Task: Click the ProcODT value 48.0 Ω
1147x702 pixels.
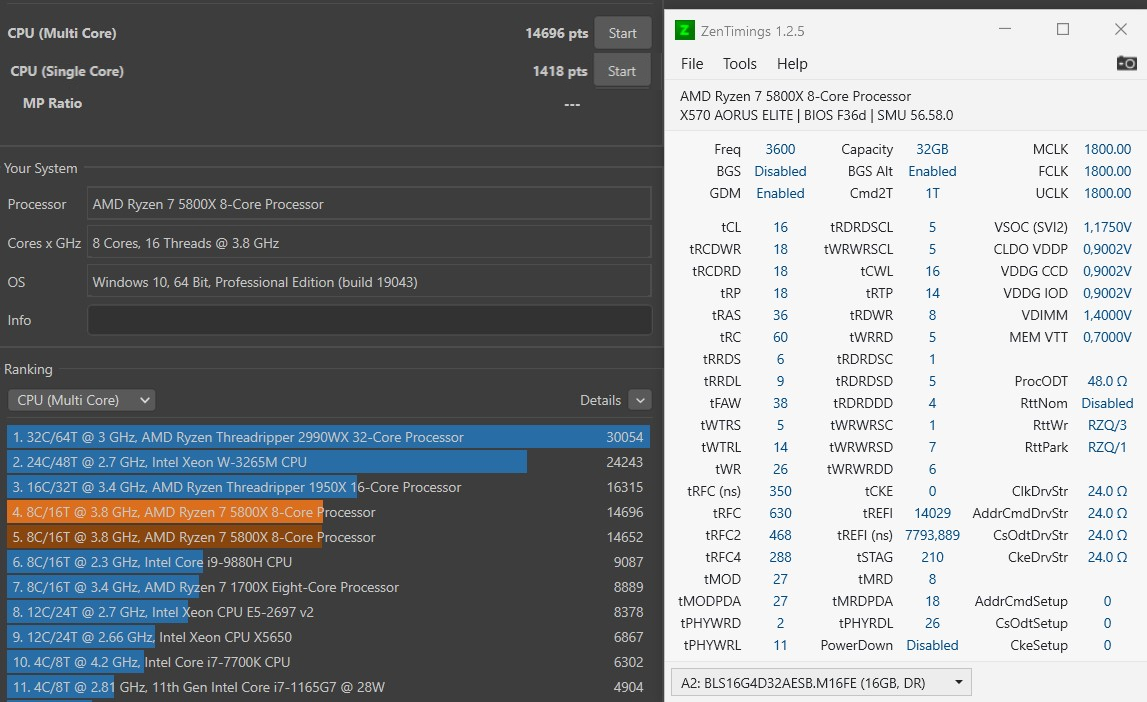Action: 1107,381
